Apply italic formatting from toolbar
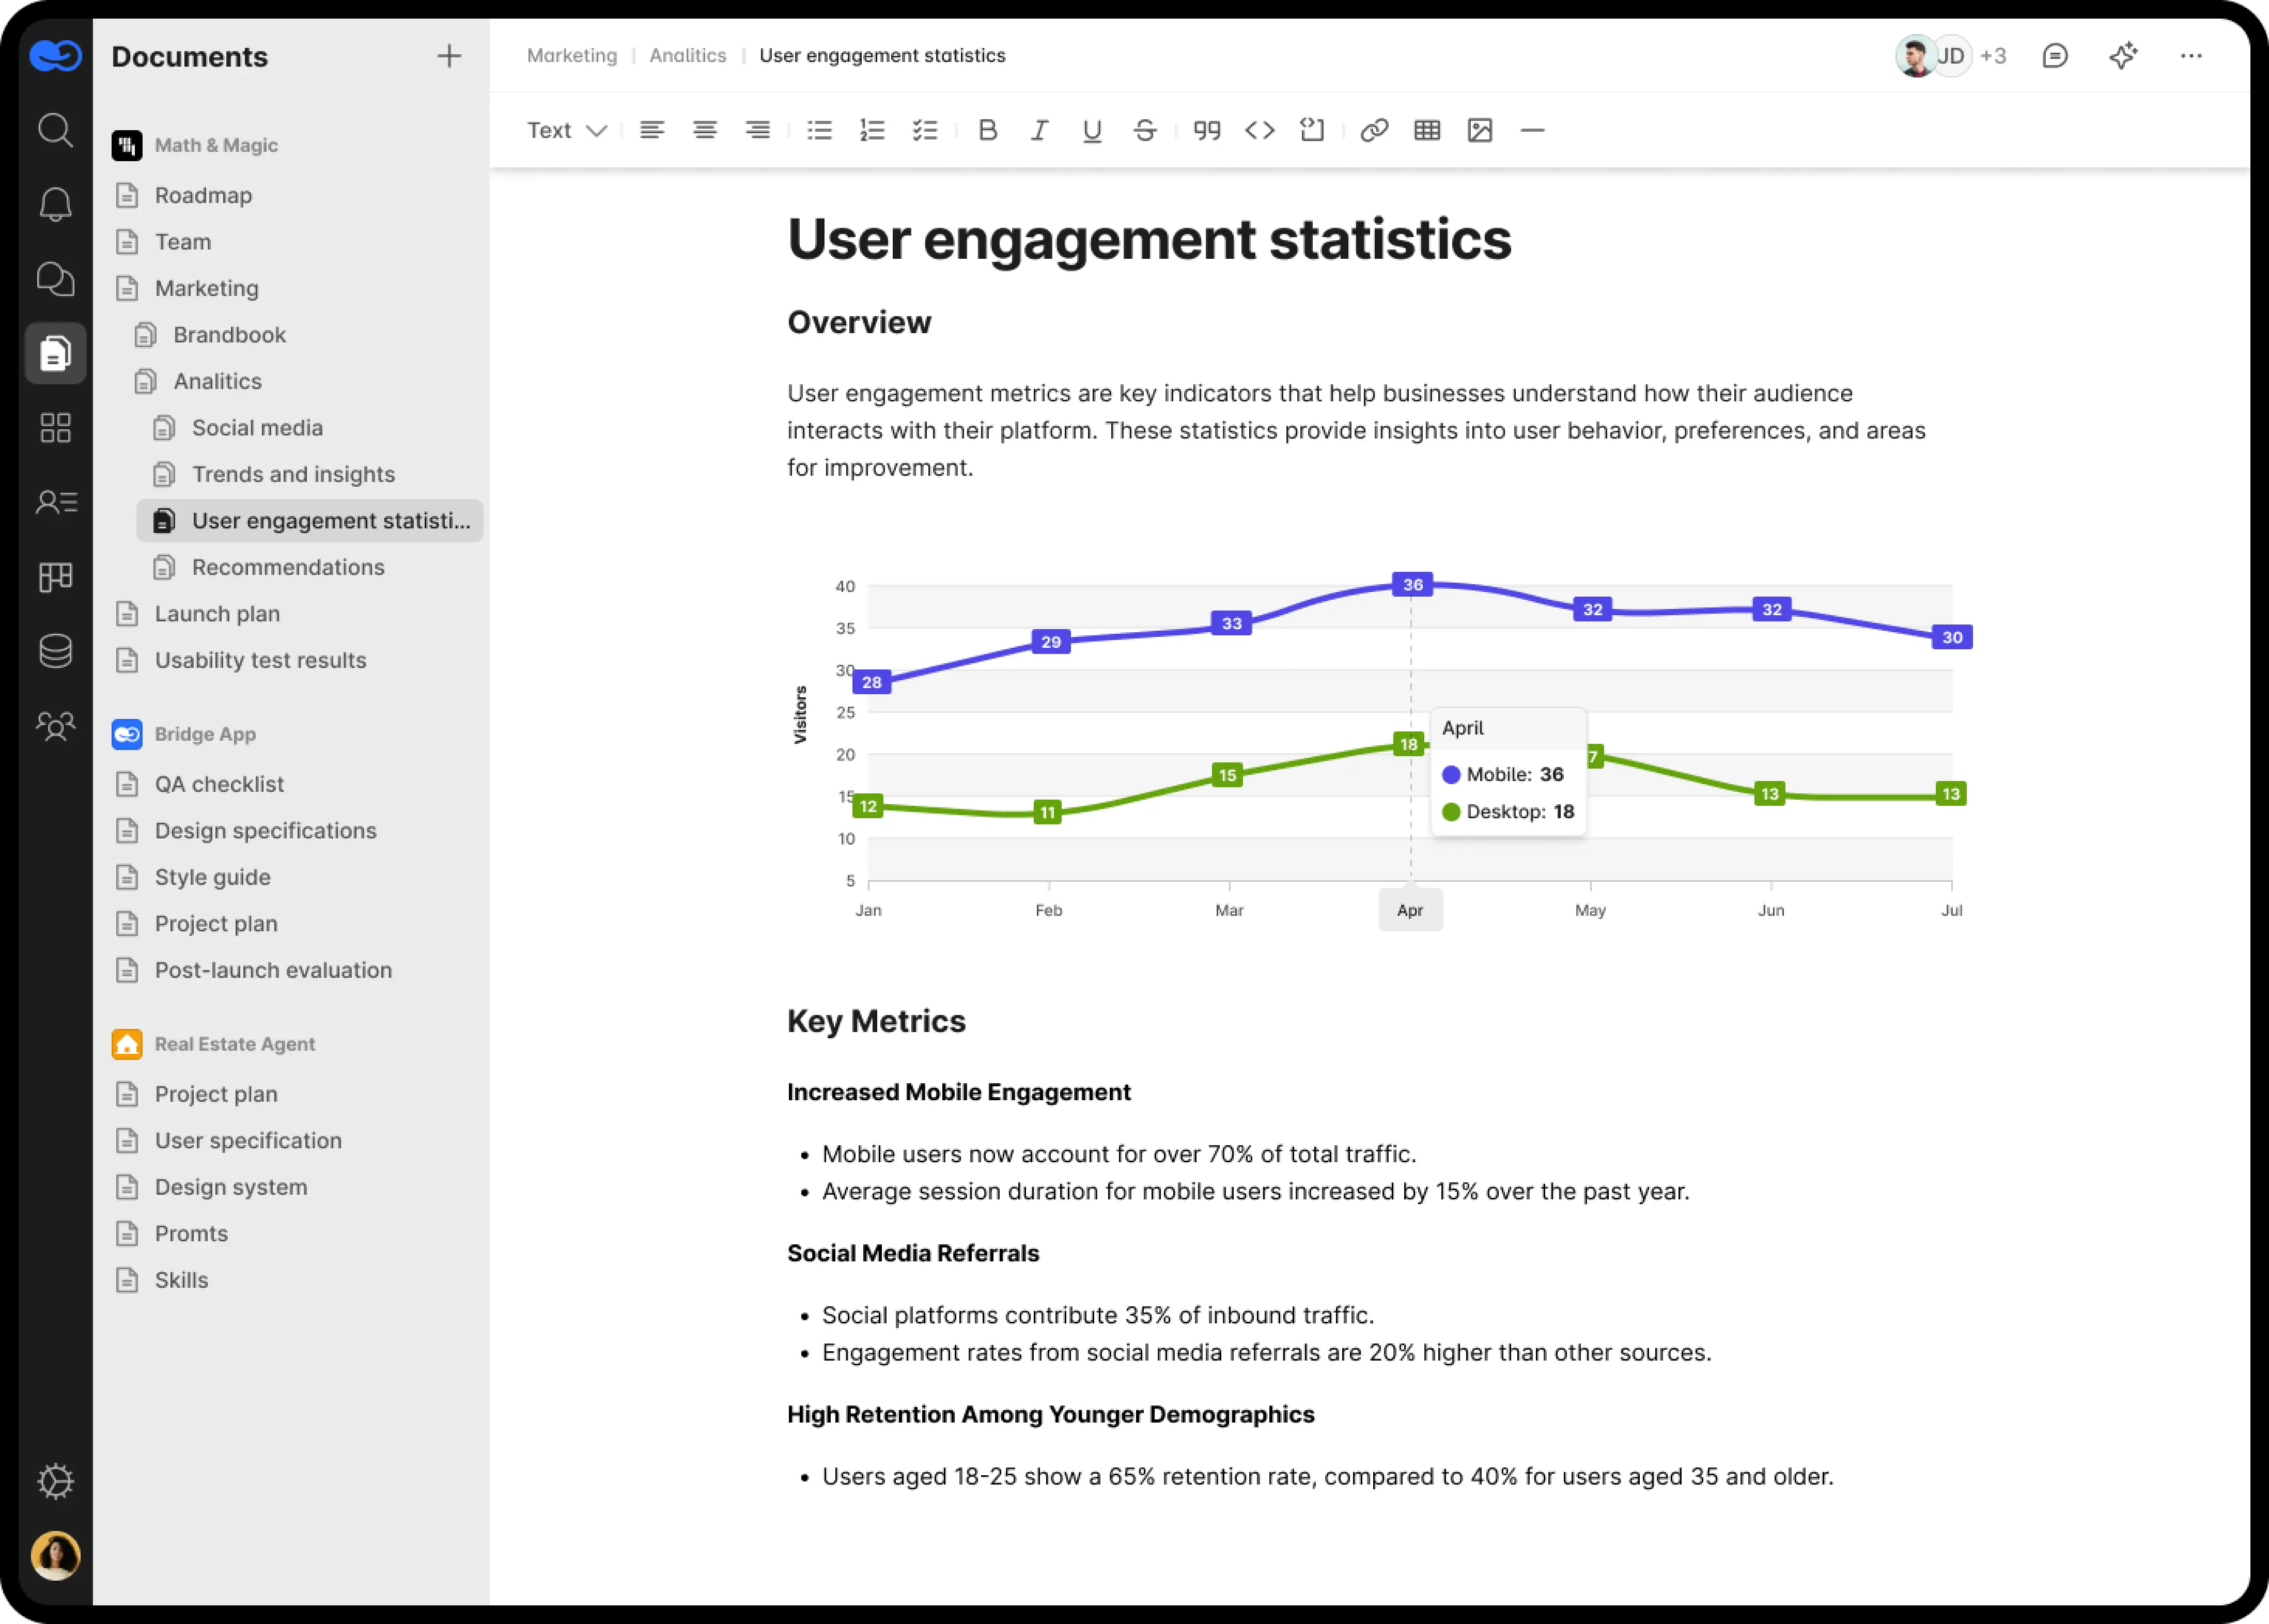The width and height of the screenshot is (2269, 1624). pos(1039,130)
